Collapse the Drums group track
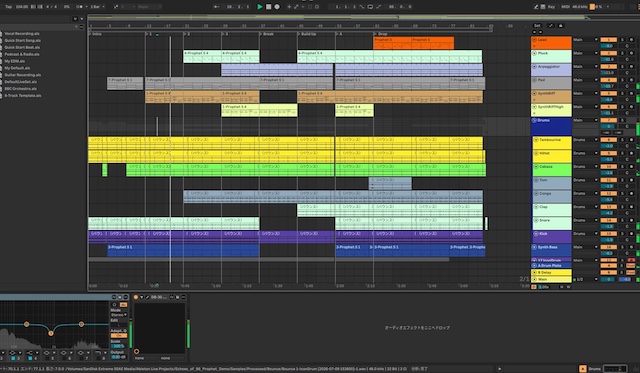 (x=534, y=120)
